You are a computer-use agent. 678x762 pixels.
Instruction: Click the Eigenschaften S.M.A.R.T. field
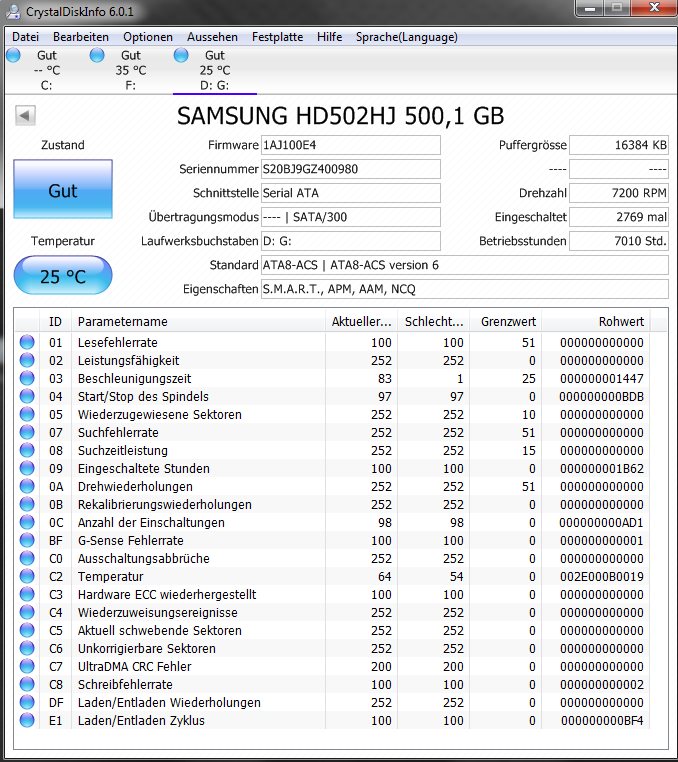(x=465, y=289)
